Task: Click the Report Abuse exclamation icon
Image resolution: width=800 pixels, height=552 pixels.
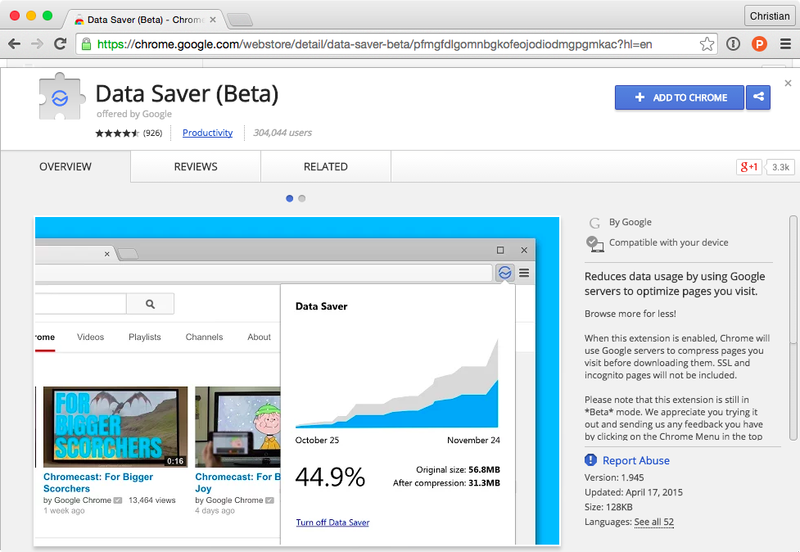Action: pos(590,460)
